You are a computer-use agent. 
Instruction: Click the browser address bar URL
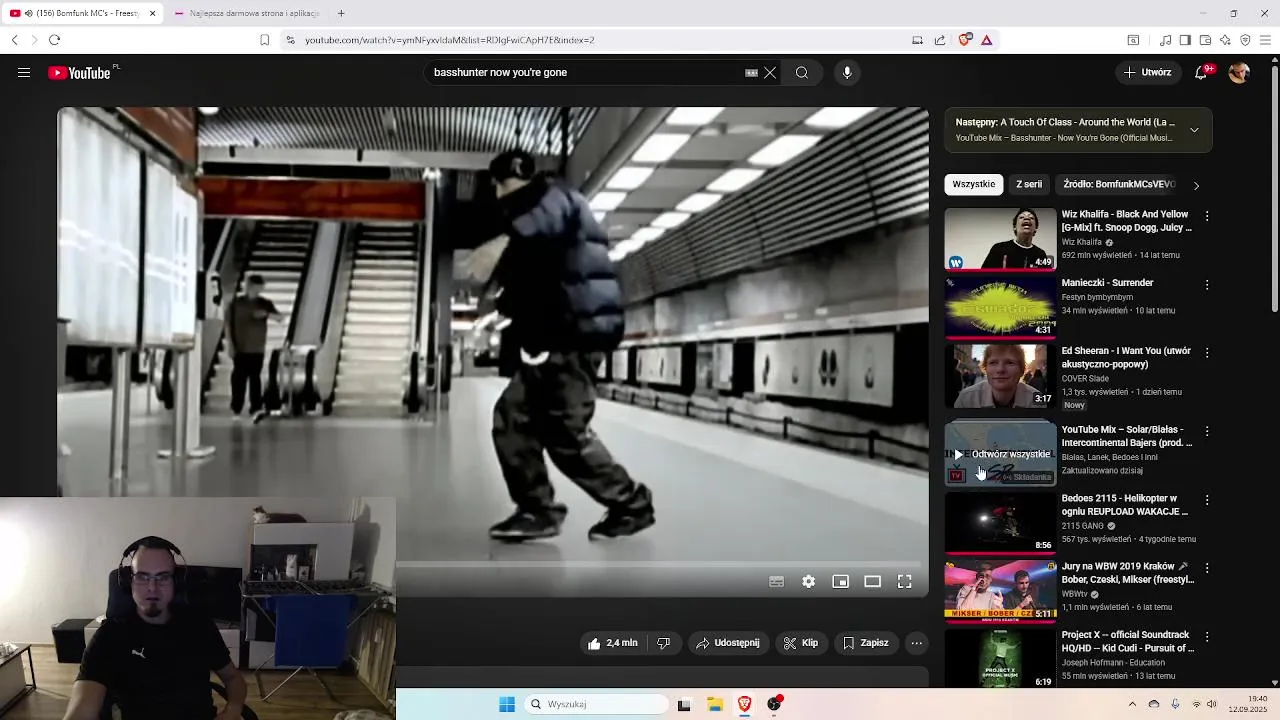(449, 40)
